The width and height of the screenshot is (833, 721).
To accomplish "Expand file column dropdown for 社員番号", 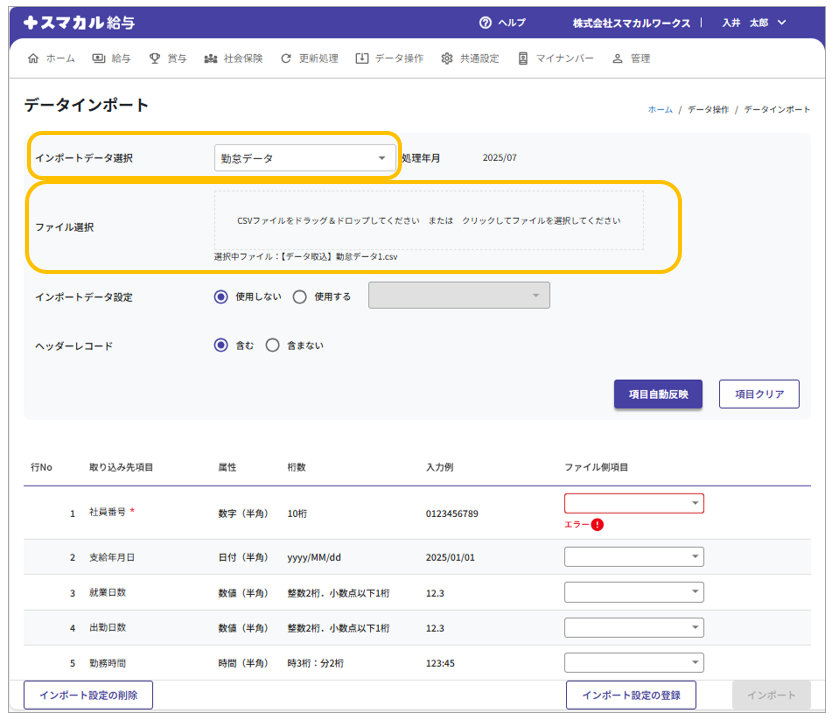I will pyautogui.click(x=634, y=503).
